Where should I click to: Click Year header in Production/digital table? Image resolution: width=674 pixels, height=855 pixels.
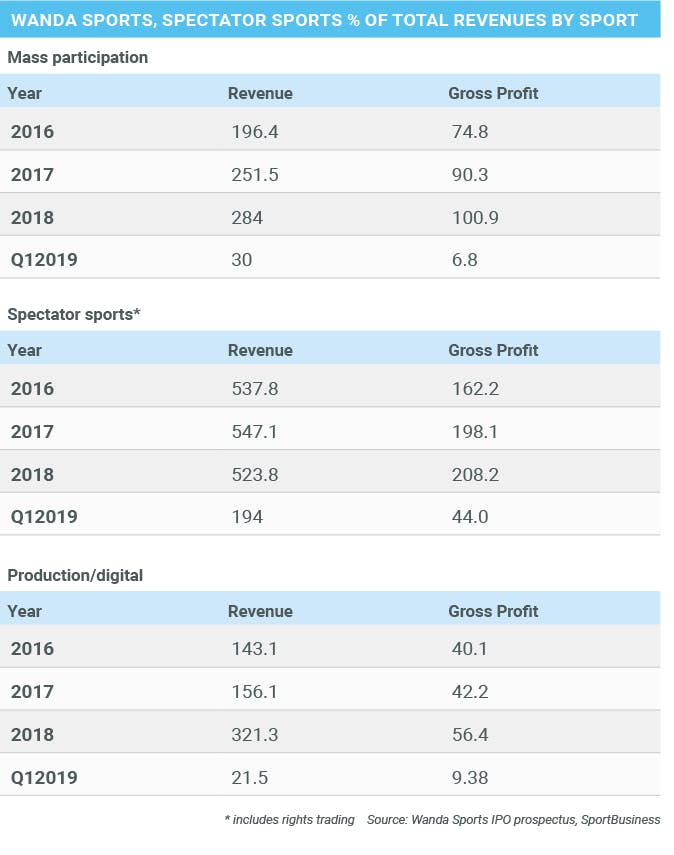coord(24,611)
